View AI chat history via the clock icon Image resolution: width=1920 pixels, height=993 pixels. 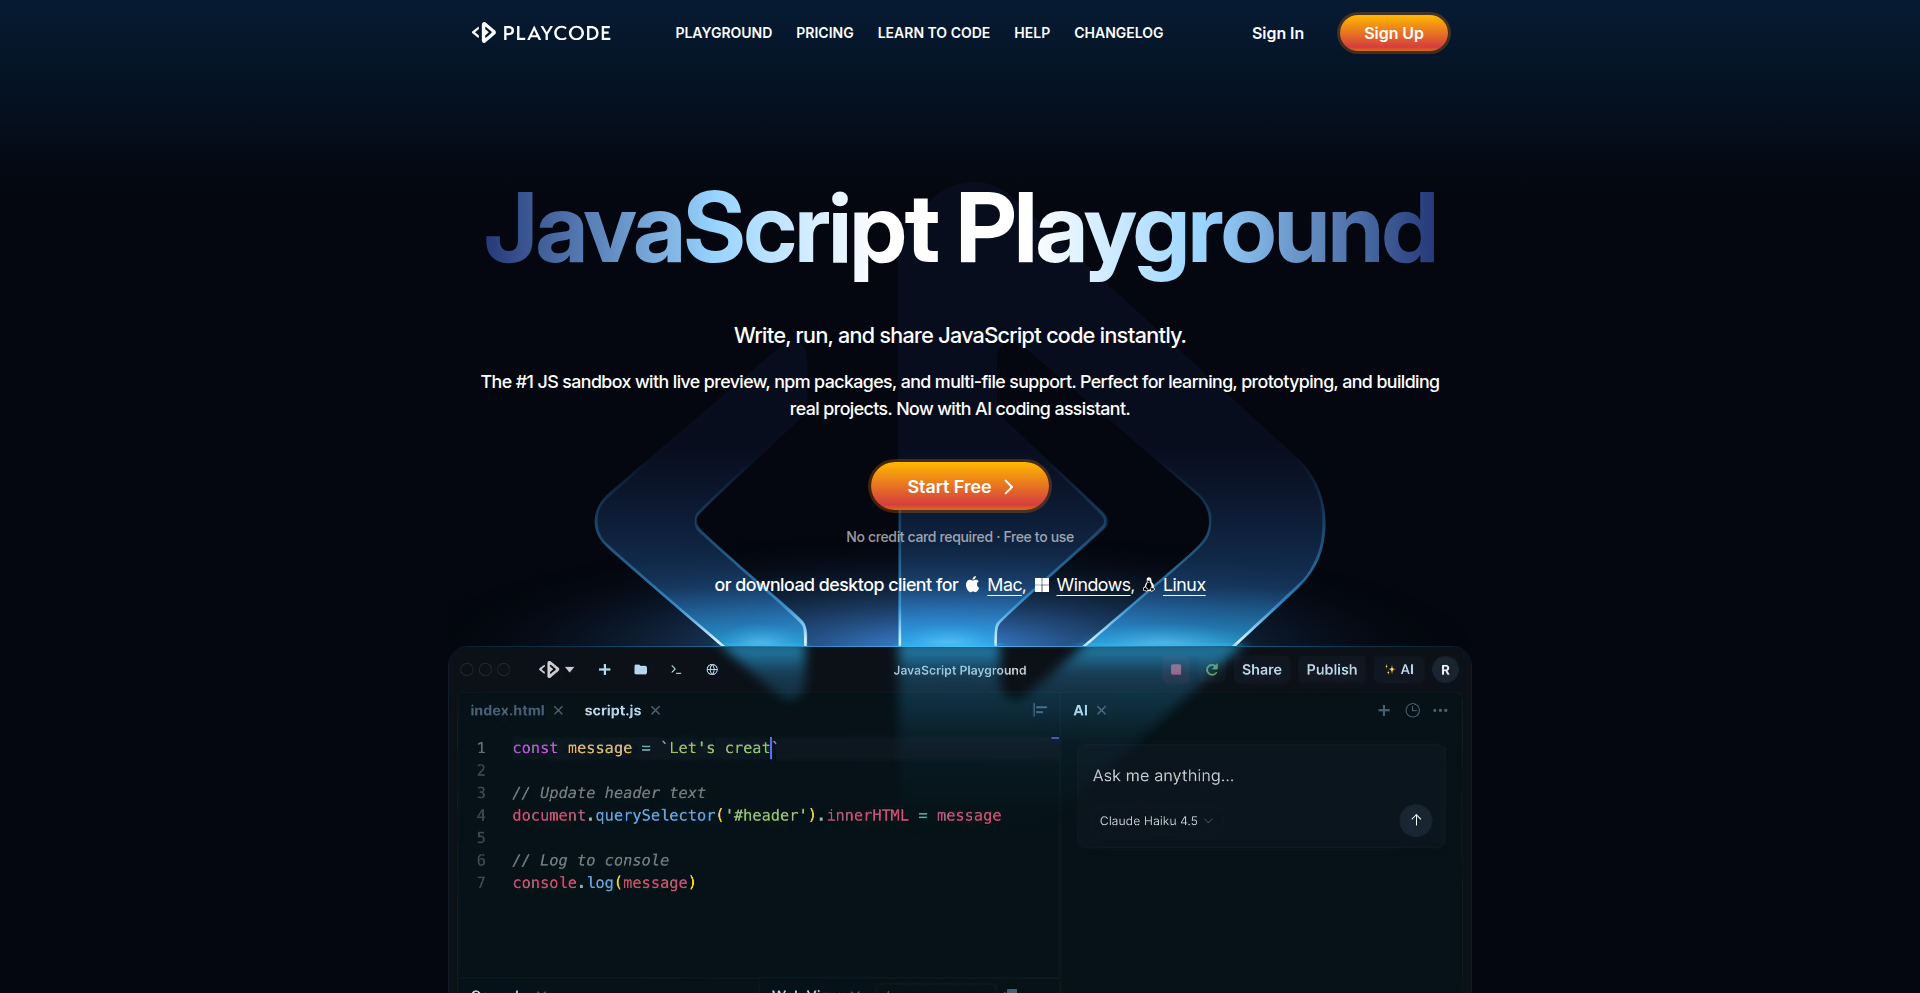pyautogui.click(x=1412, y=710)
